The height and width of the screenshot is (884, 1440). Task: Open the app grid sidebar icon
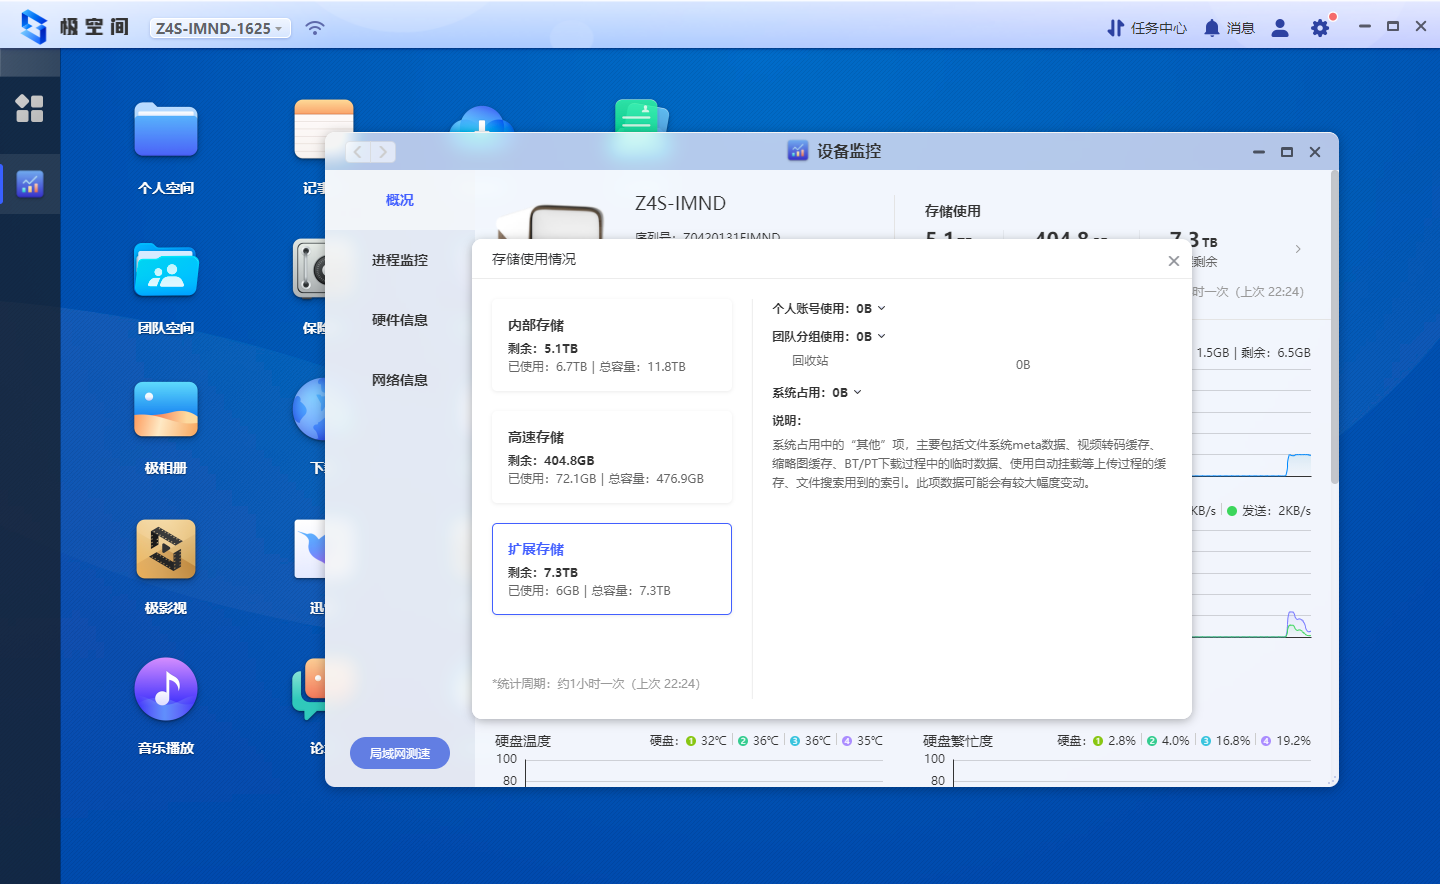pyautogui.click(x=30, y=108)
